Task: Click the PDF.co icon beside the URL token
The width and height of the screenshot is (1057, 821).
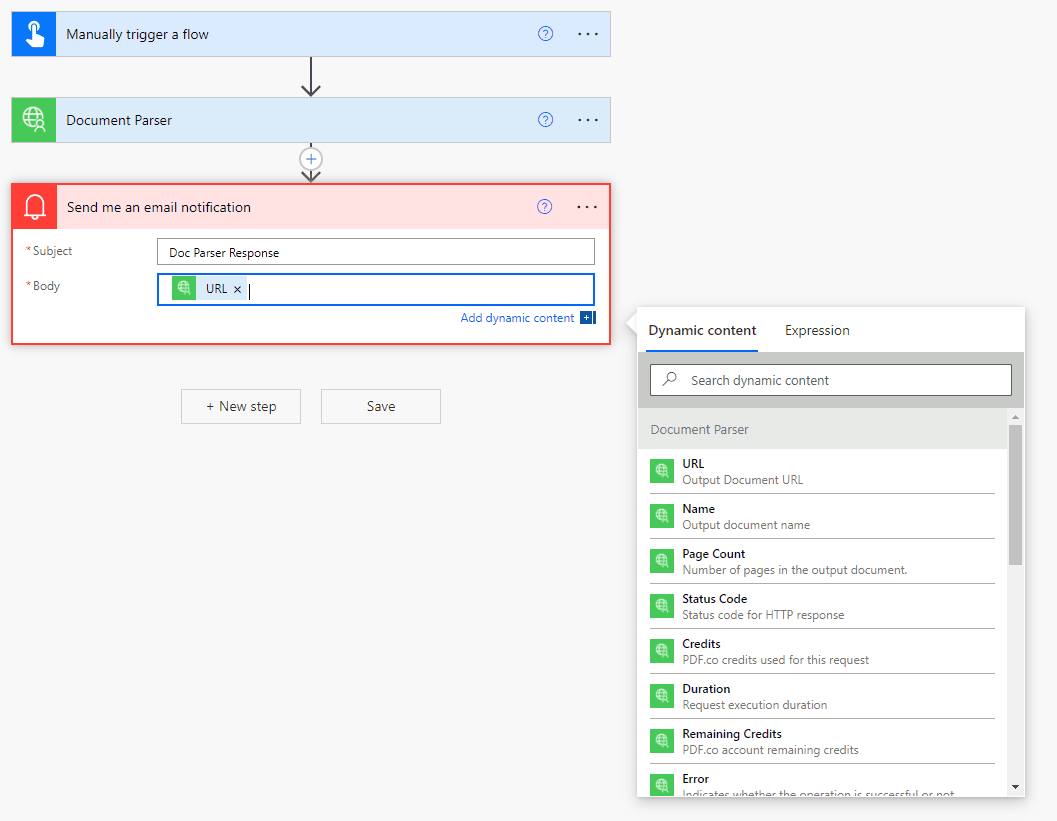Action: tap(183, 288)
